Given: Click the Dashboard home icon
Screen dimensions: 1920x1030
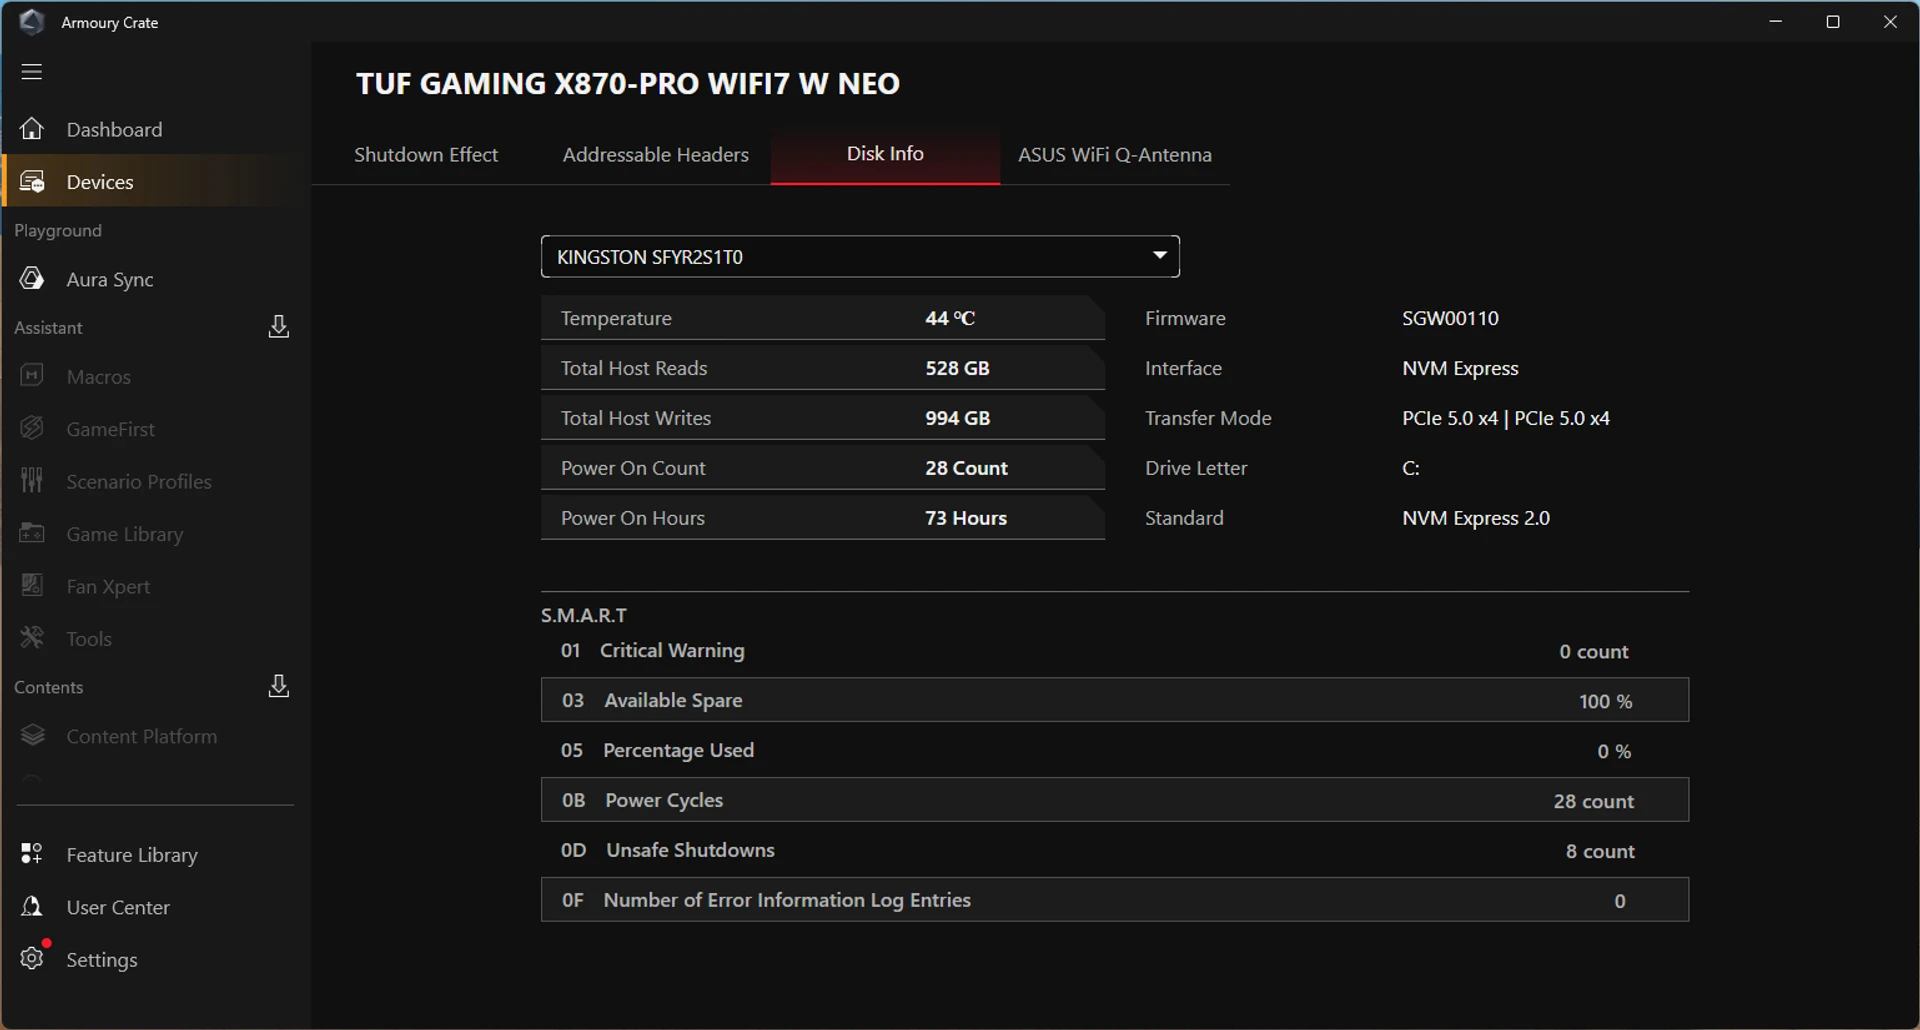Looking at the screenshot, I should click(x=32, y=129).
